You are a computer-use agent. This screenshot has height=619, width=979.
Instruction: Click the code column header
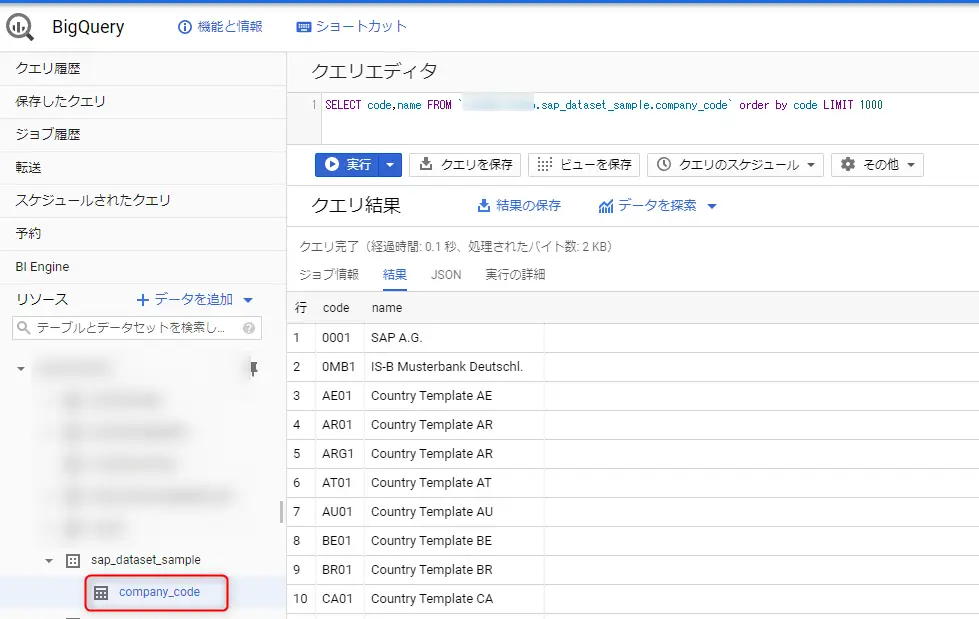(x=336, y=308)
